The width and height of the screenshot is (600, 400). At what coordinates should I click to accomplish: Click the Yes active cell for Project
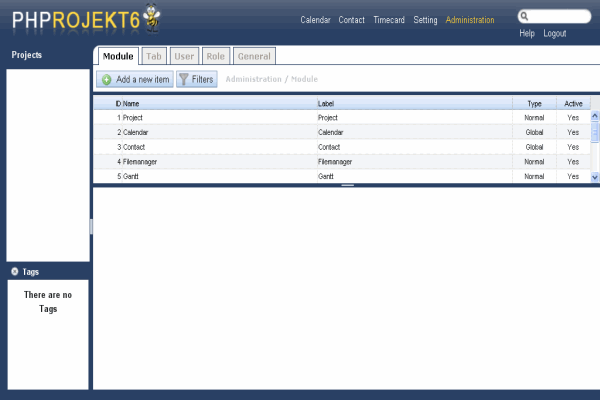click(573, 118)
